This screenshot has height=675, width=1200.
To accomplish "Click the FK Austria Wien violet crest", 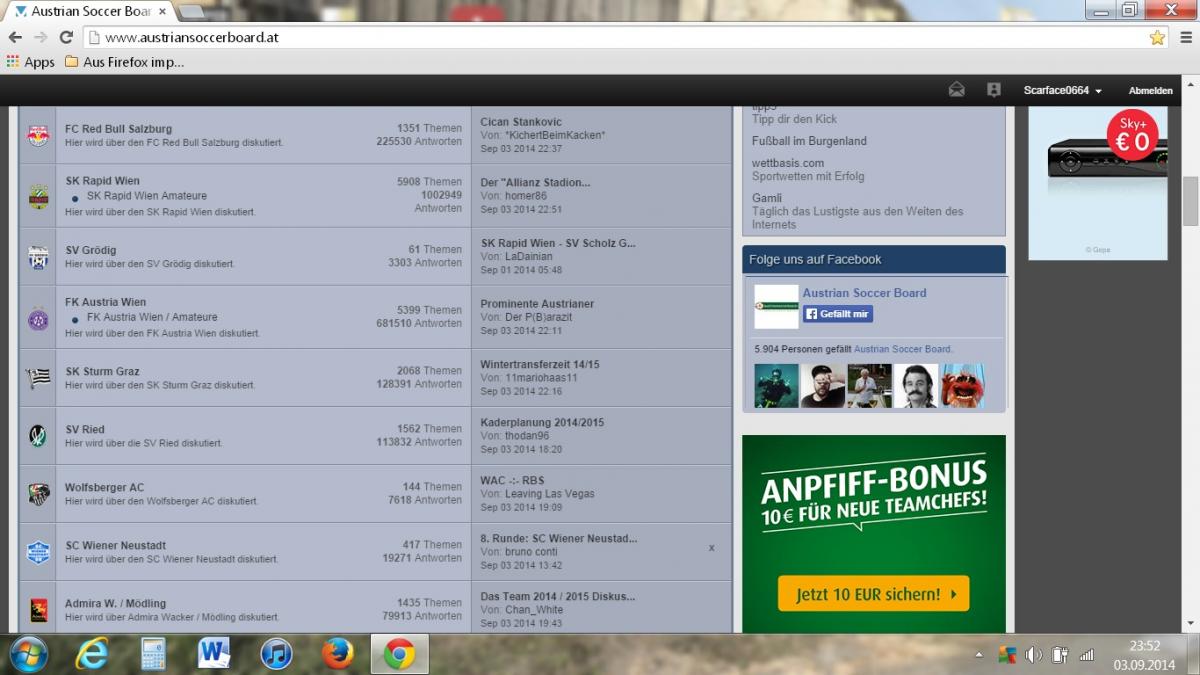I will tap(38, 318).
